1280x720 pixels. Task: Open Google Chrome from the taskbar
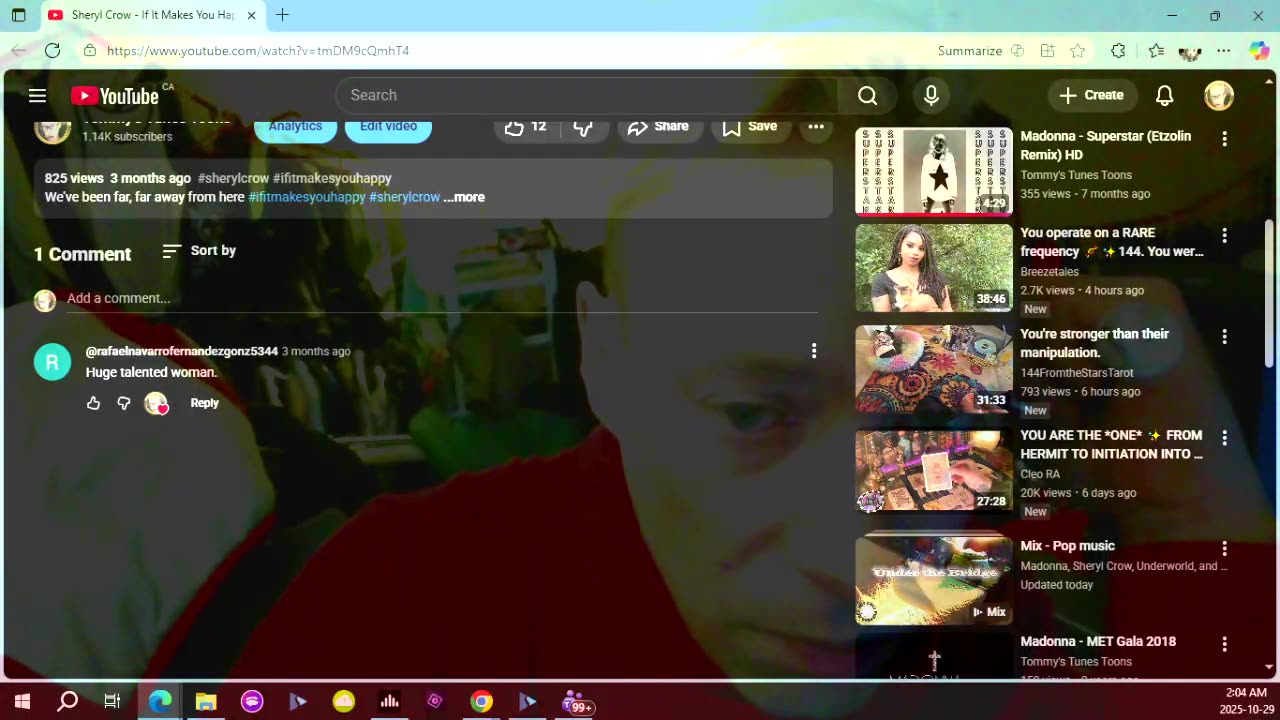(x=482, y=702)
